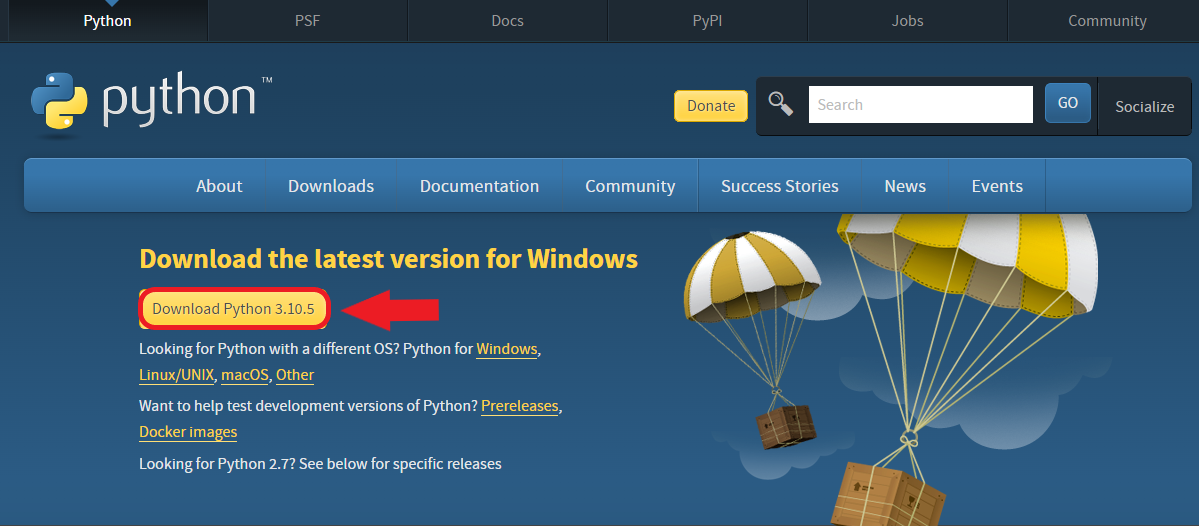The image size is (1199, 526).
Task: Focus the Search input field
Action: pos(921,105)
